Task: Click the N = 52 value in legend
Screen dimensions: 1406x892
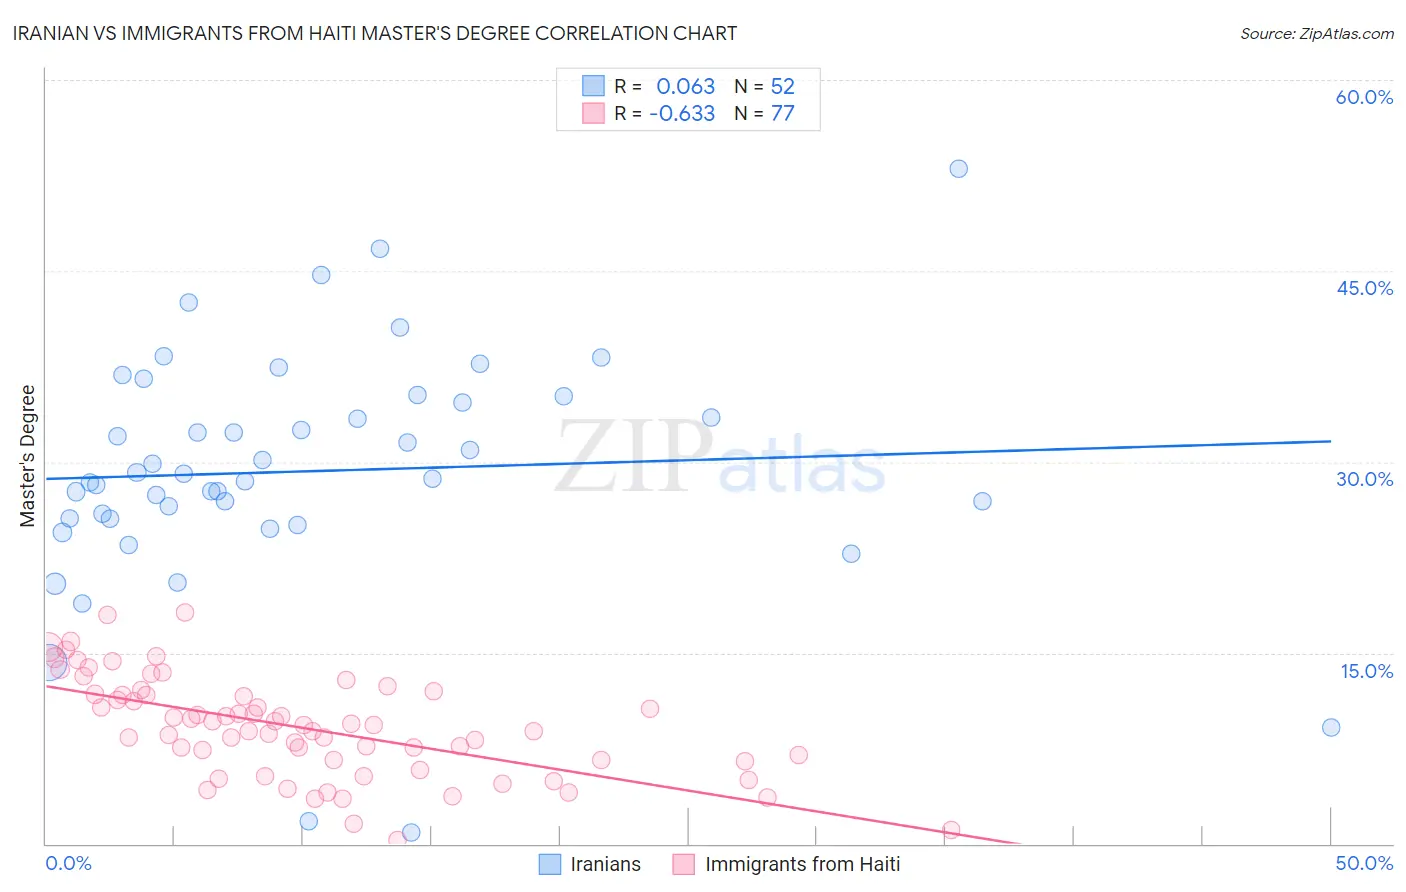Action: (765, 86)
